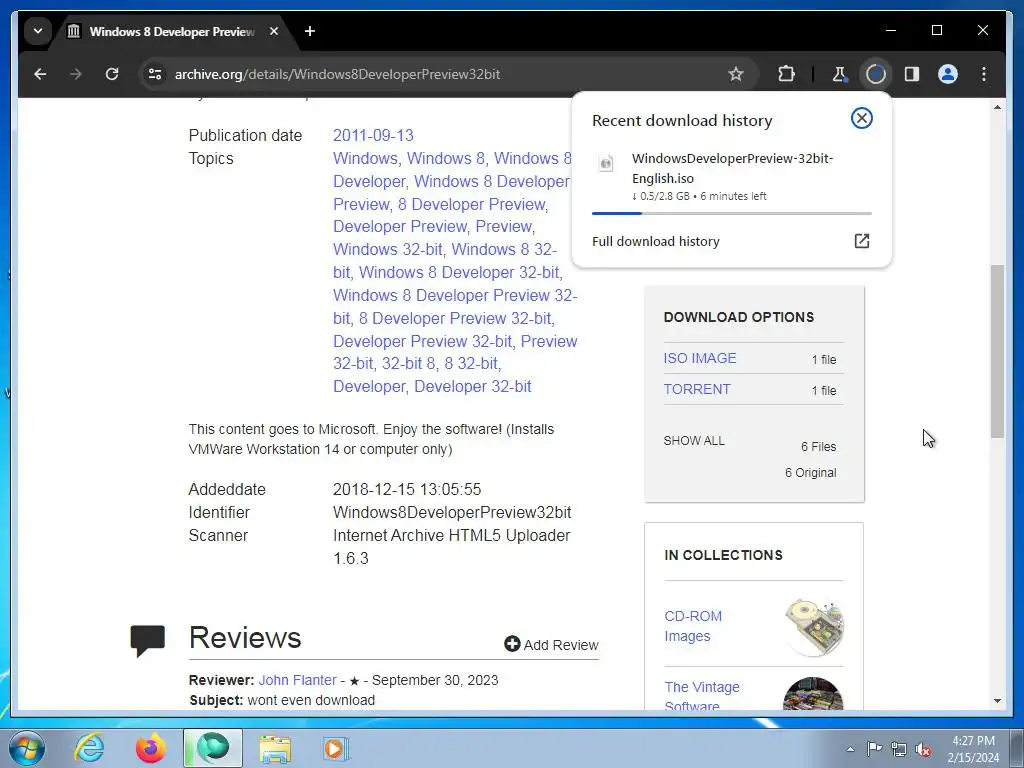Open the 'Developer 32-bit' topic link
The height and width of the screenshot is (768, 1024).
(x=473, y=387)
